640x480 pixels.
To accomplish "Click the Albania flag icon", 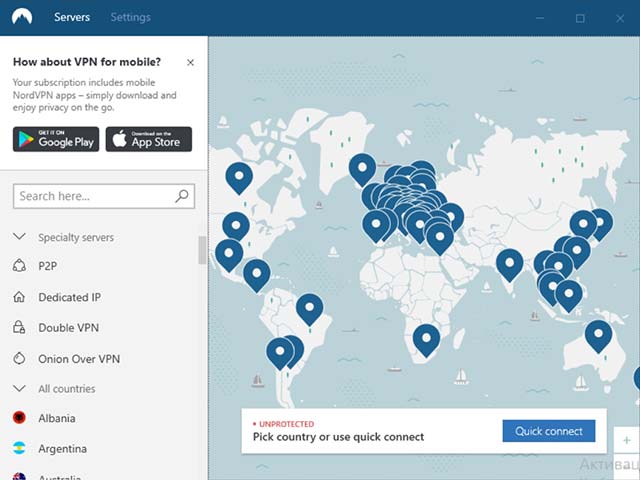I will click(19, 418).
